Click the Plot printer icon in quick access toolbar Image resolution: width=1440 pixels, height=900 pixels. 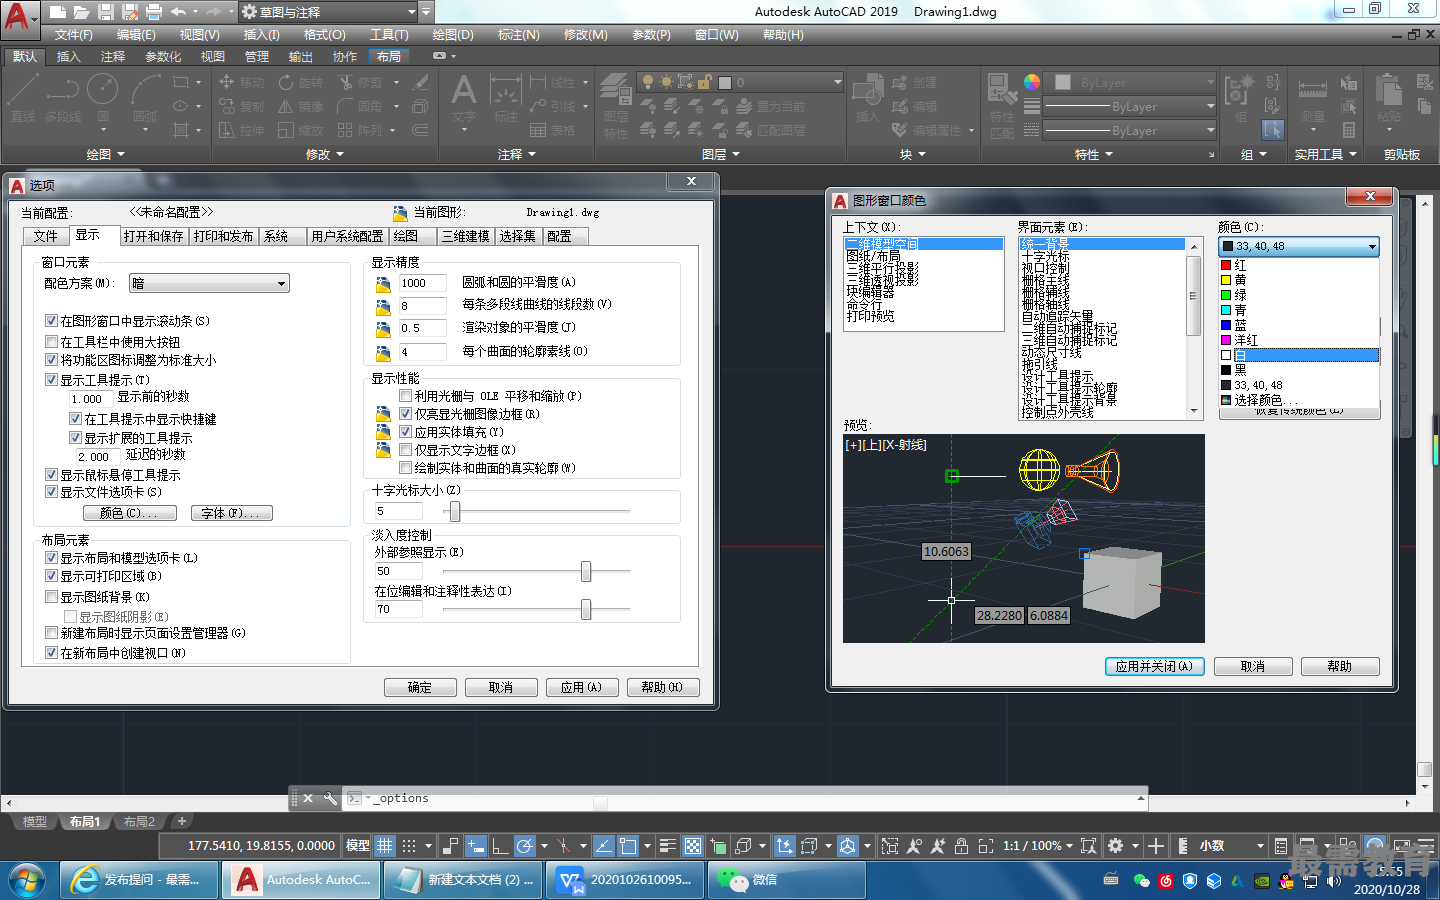click(153, 12)
